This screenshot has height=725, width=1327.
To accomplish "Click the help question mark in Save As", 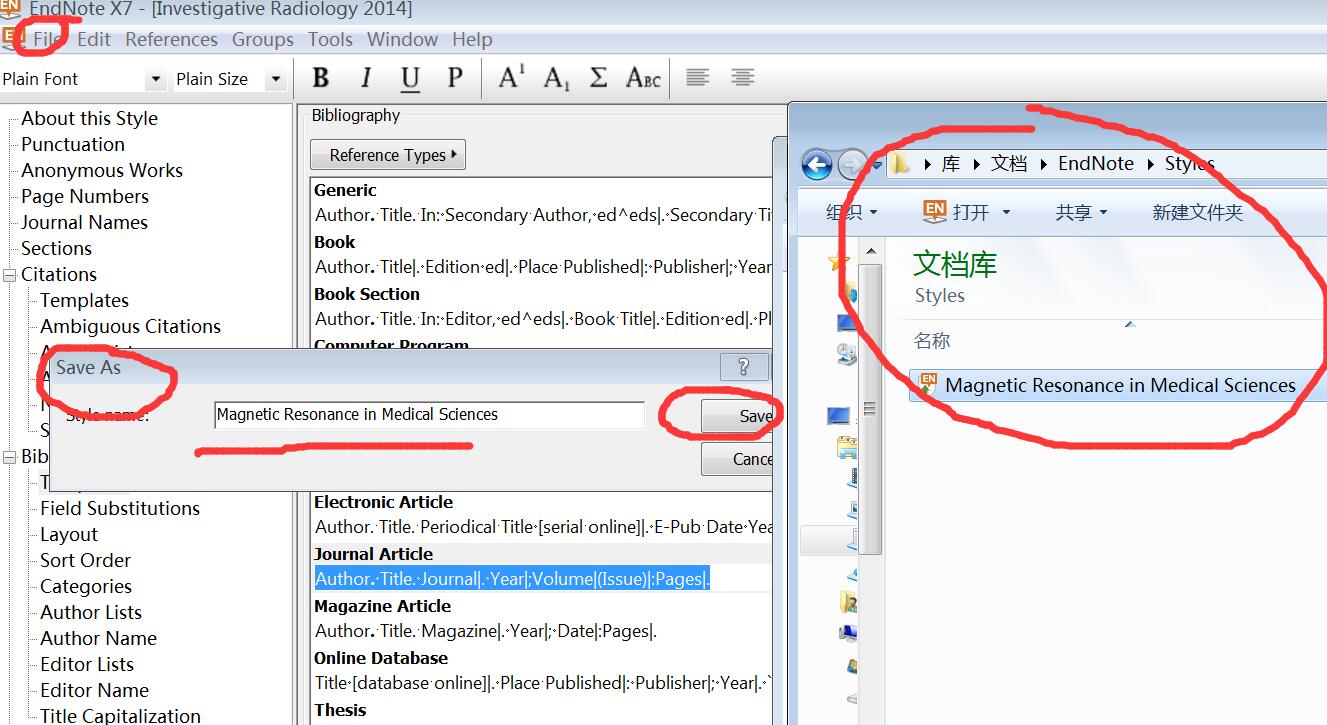I will 743,367.
